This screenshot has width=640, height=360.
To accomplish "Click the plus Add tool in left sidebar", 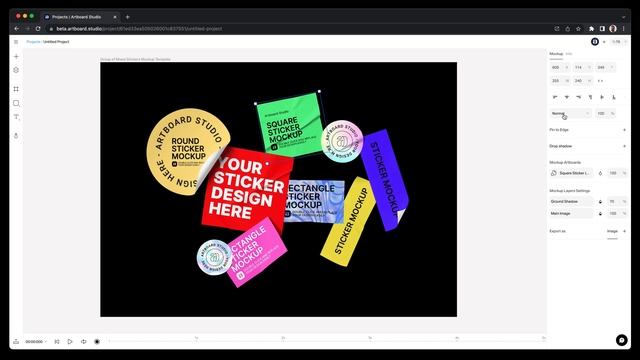I will pyautogui.click(x=16, y=56).
